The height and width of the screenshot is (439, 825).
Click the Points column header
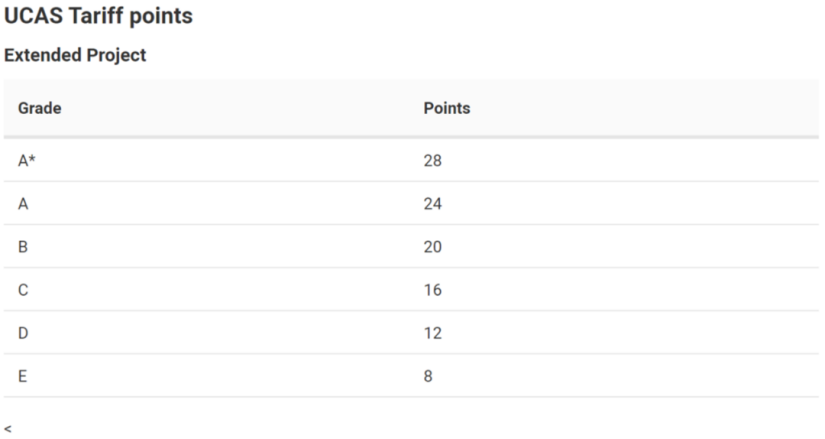tap(447, 108)
